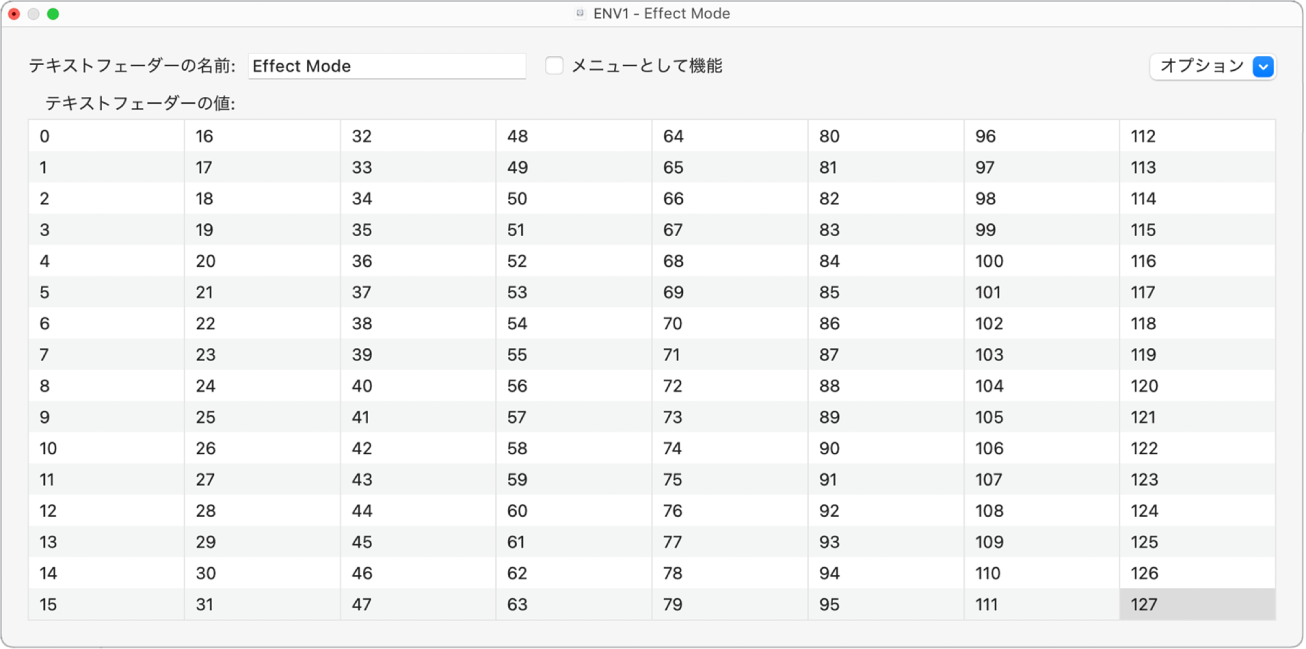This screenshot has height=649, width=1306.
Task: Click the window proxy icon beside the title
Action: (579, 13)
